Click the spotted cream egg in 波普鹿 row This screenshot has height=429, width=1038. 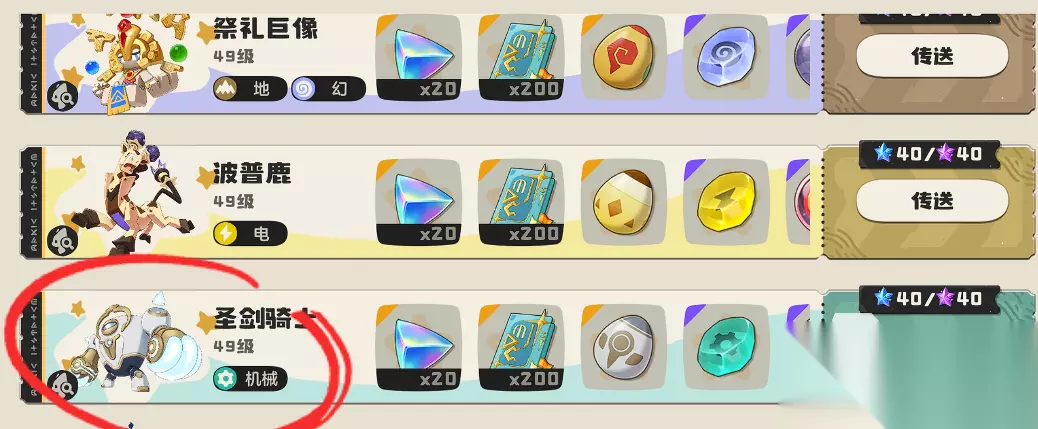click(x=623, y=201)
